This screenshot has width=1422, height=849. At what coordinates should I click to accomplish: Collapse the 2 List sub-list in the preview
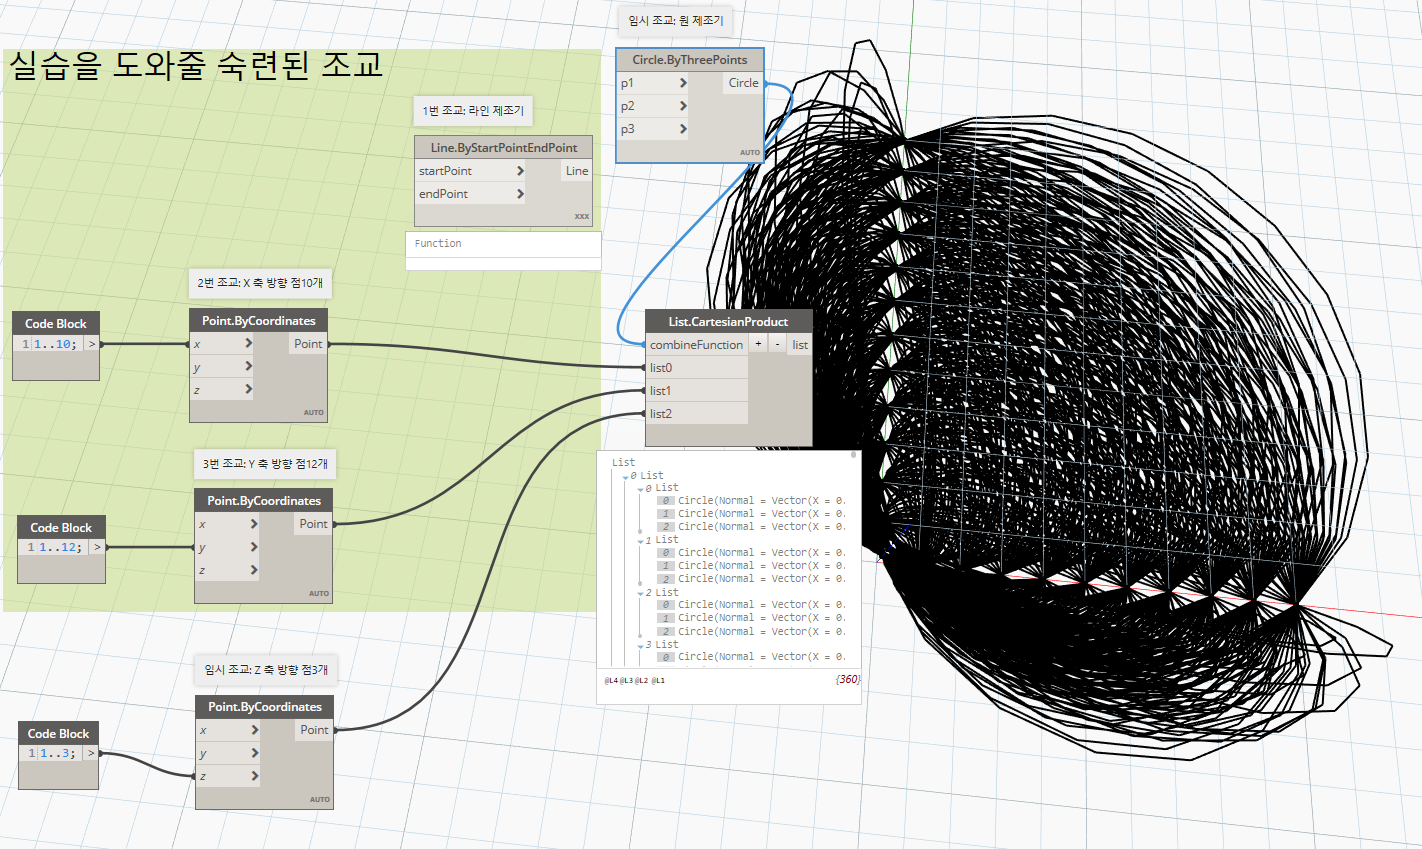click(641, 593)
